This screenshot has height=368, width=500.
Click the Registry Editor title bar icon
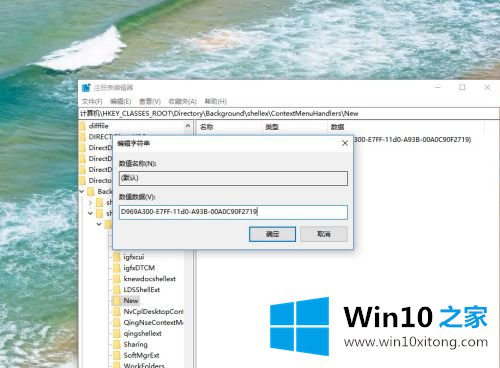pyautogui.click(x=86, y=88)
